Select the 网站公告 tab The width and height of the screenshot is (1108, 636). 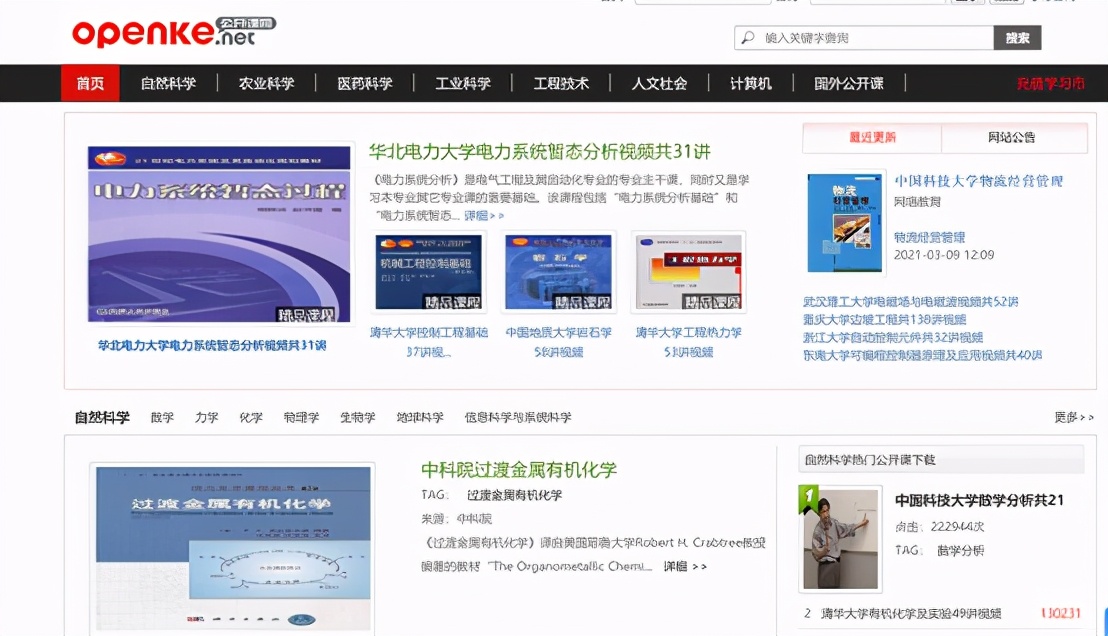pyautogui.click(x=1012, y=137)
